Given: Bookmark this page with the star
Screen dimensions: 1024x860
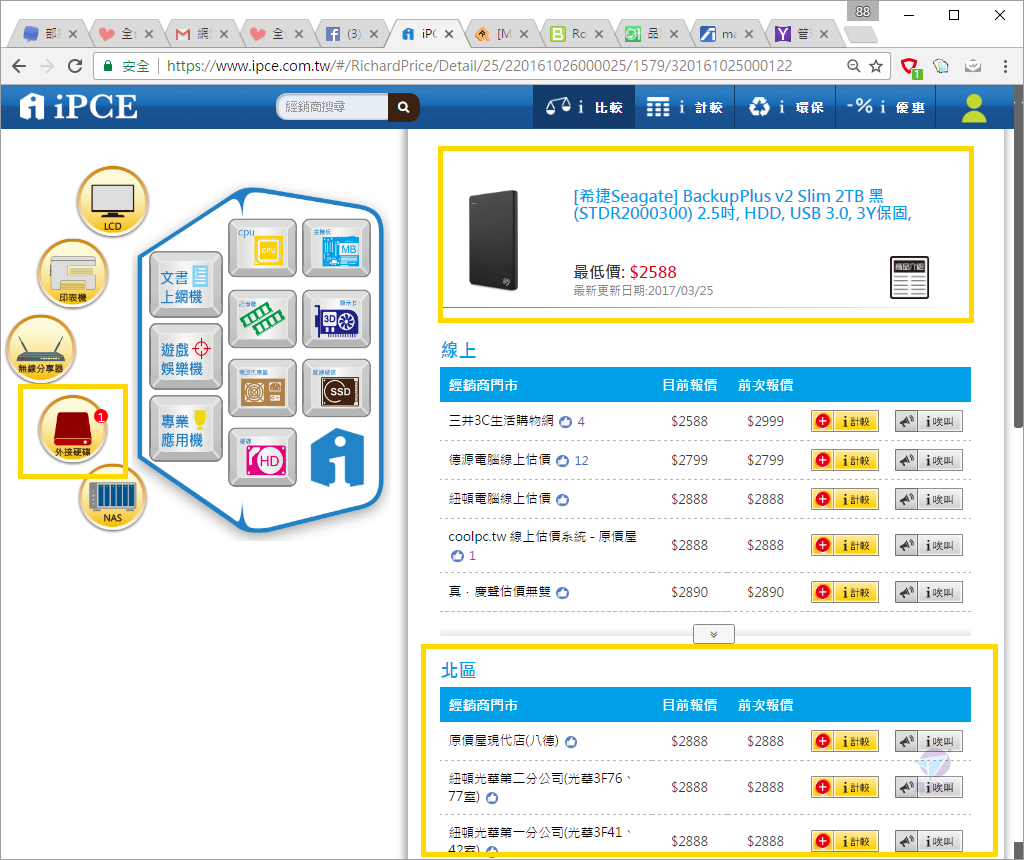Looking at the screenshot, I should (876, 66).
